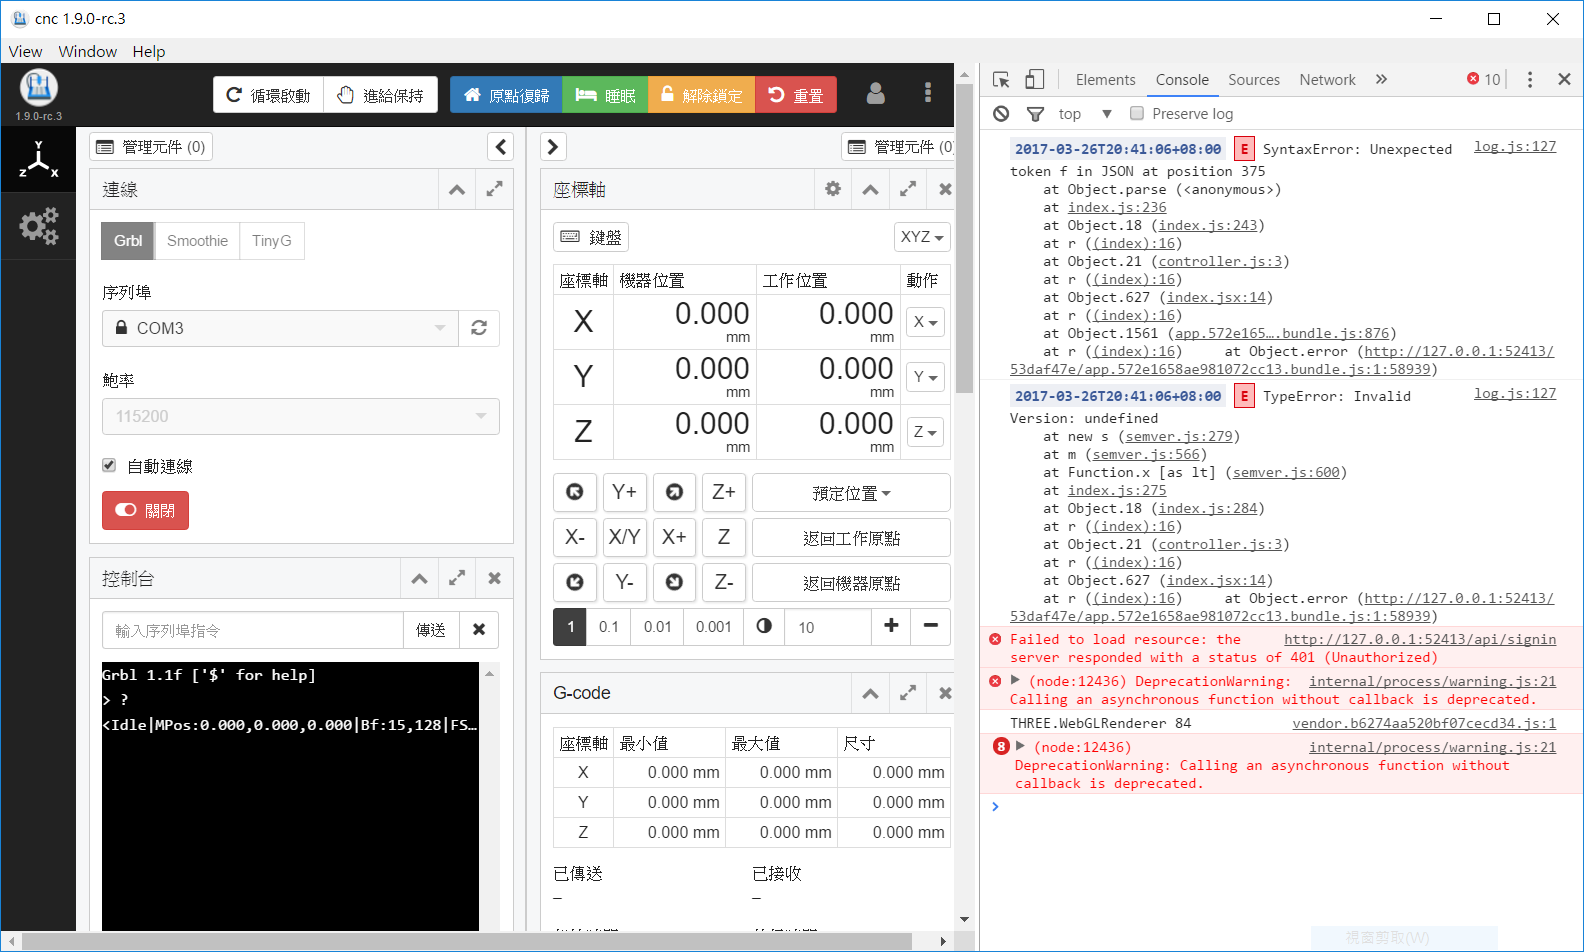Image resolution: width=1584 pixels, height=952 pixels.
Task: Open settings gears in the sidebar
Action: (x=38, y=226)
